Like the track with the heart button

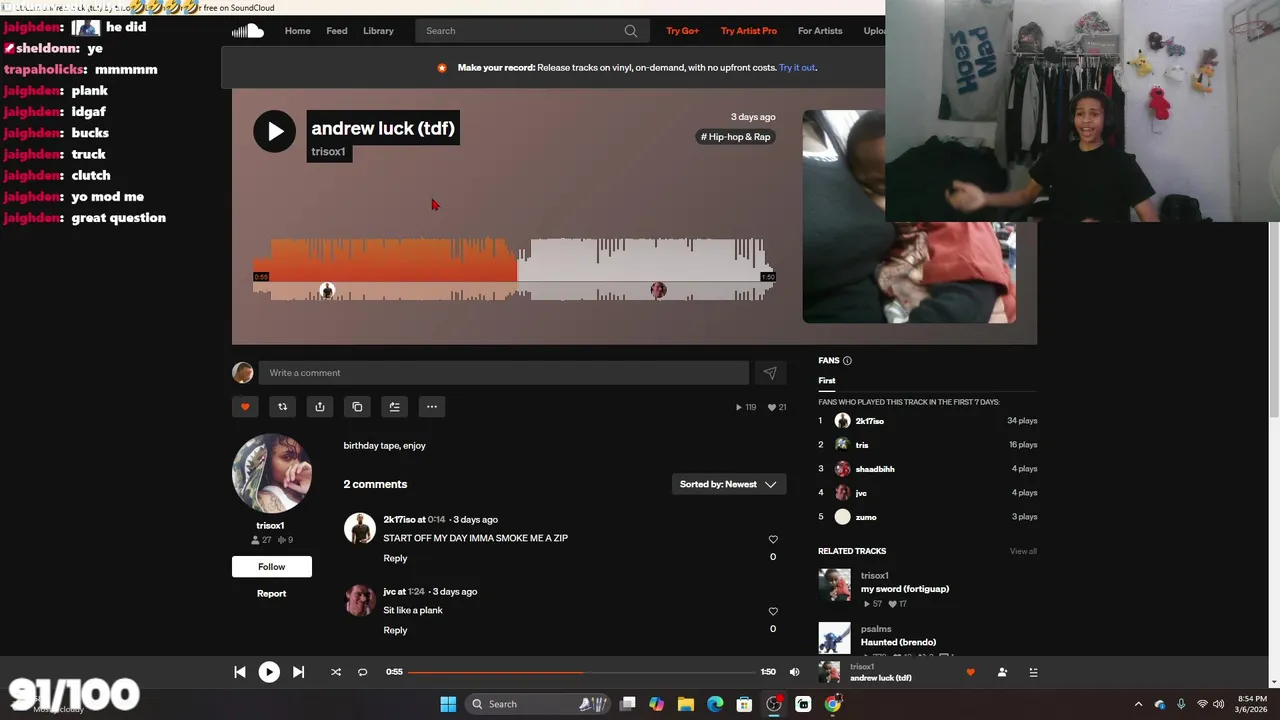245,407
